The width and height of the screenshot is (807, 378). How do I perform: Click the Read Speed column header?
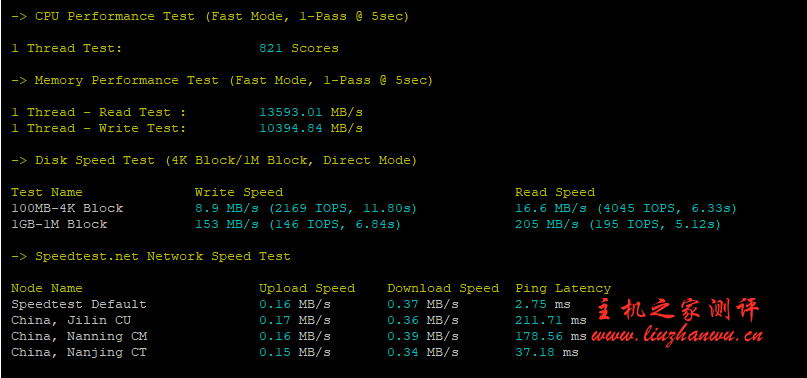[x=555, y=192]
